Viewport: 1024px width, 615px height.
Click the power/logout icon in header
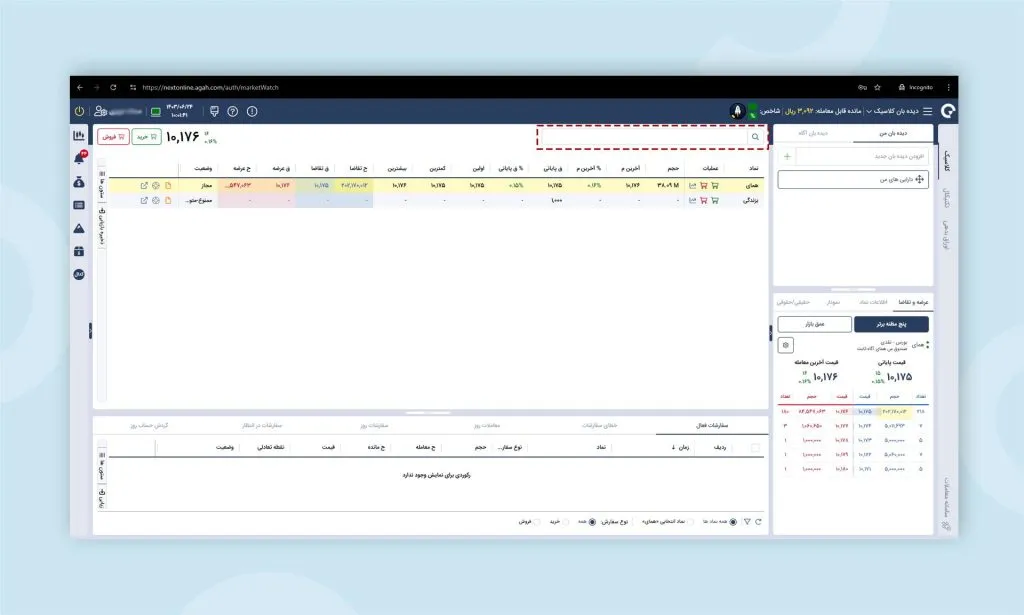[80, 111]
